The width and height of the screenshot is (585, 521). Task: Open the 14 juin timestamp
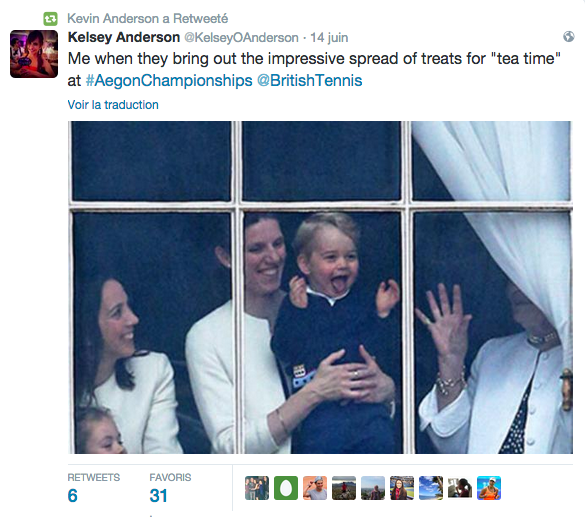click(329, 38)
